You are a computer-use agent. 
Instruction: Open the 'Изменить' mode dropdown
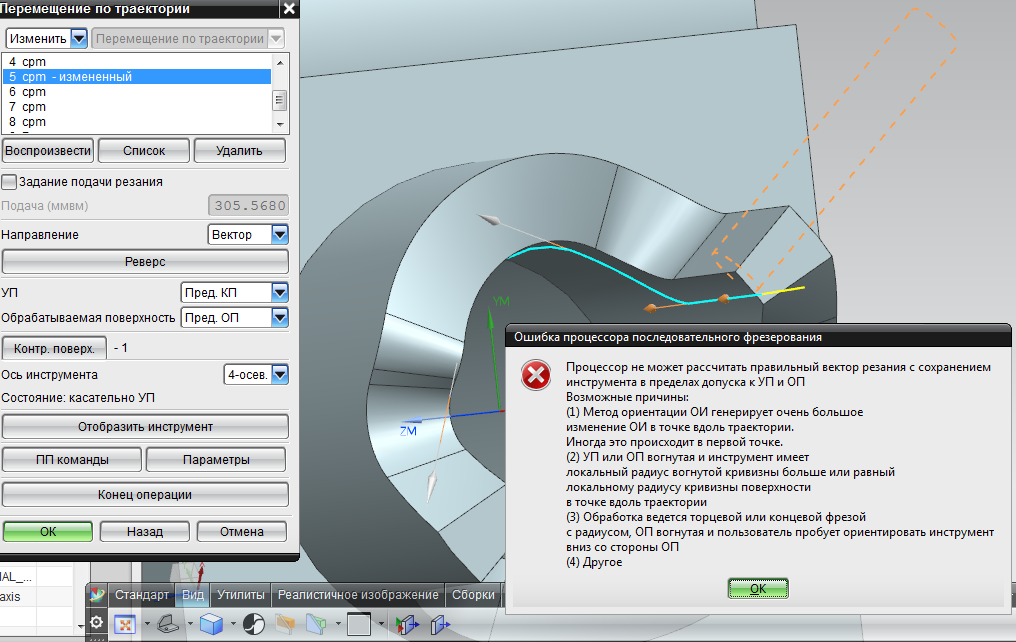(x=78, y=39)
